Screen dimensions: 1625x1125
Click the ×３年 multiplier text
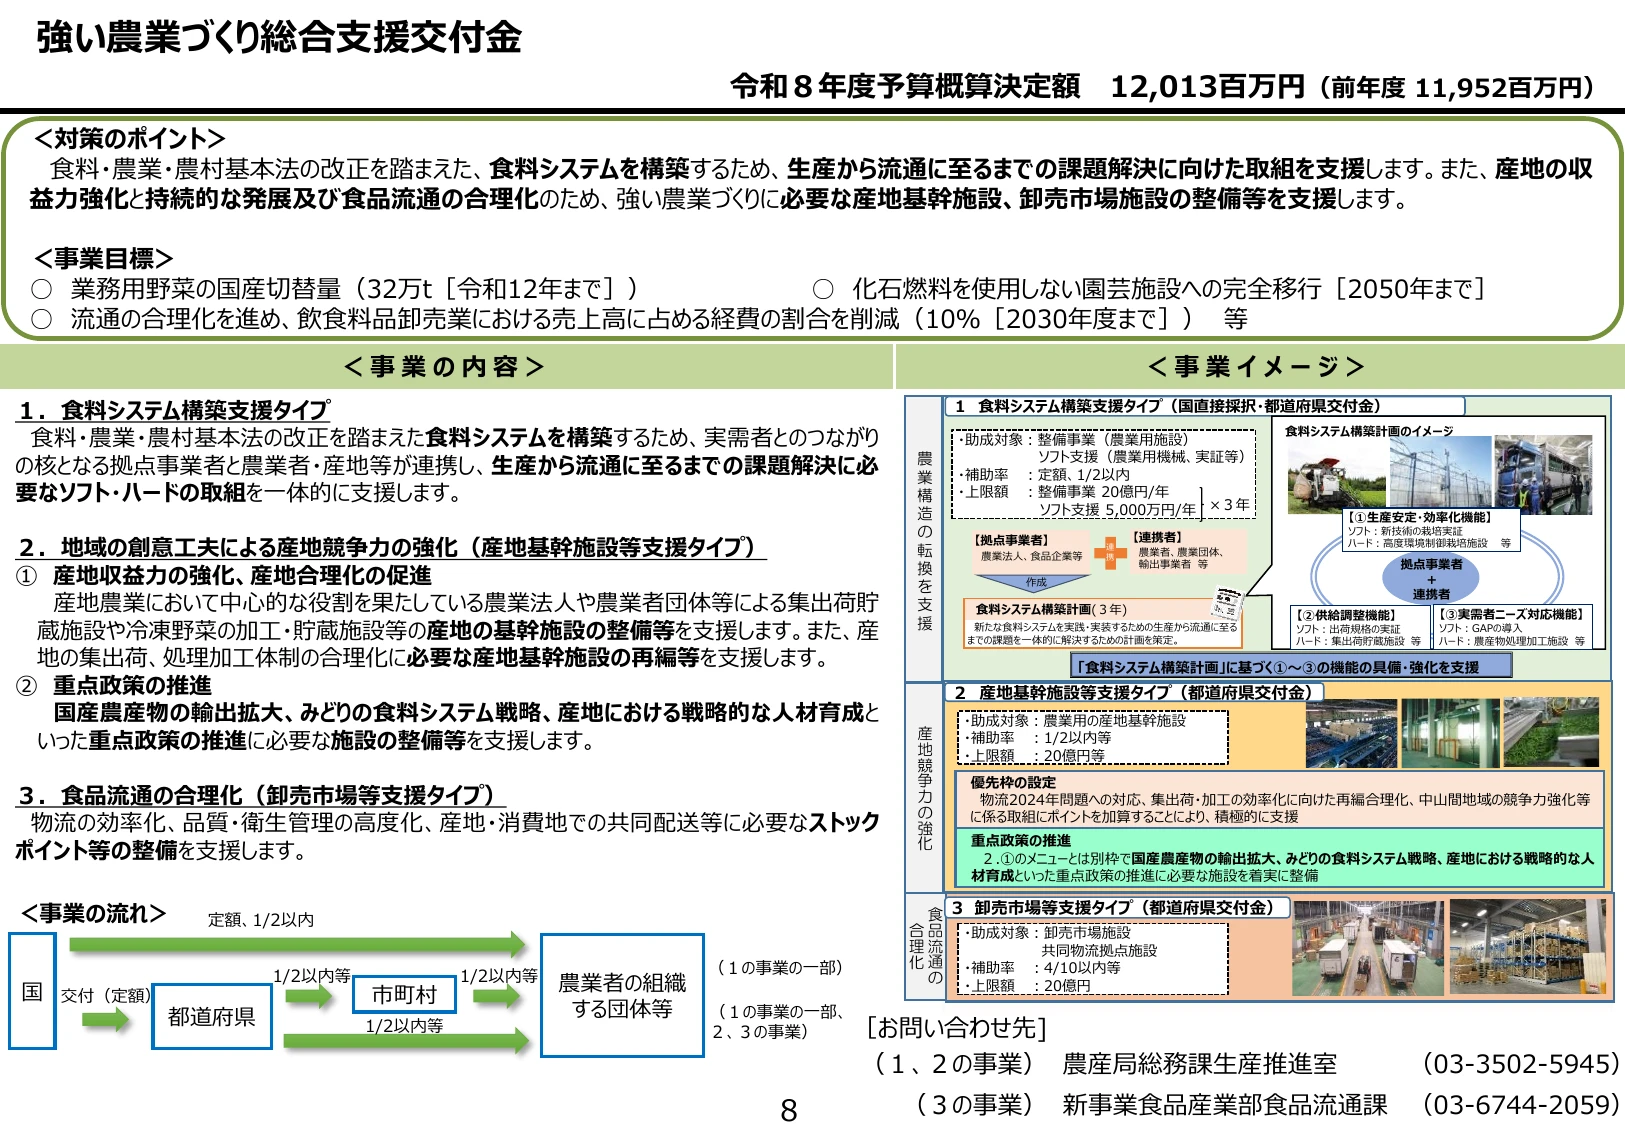1229,504
